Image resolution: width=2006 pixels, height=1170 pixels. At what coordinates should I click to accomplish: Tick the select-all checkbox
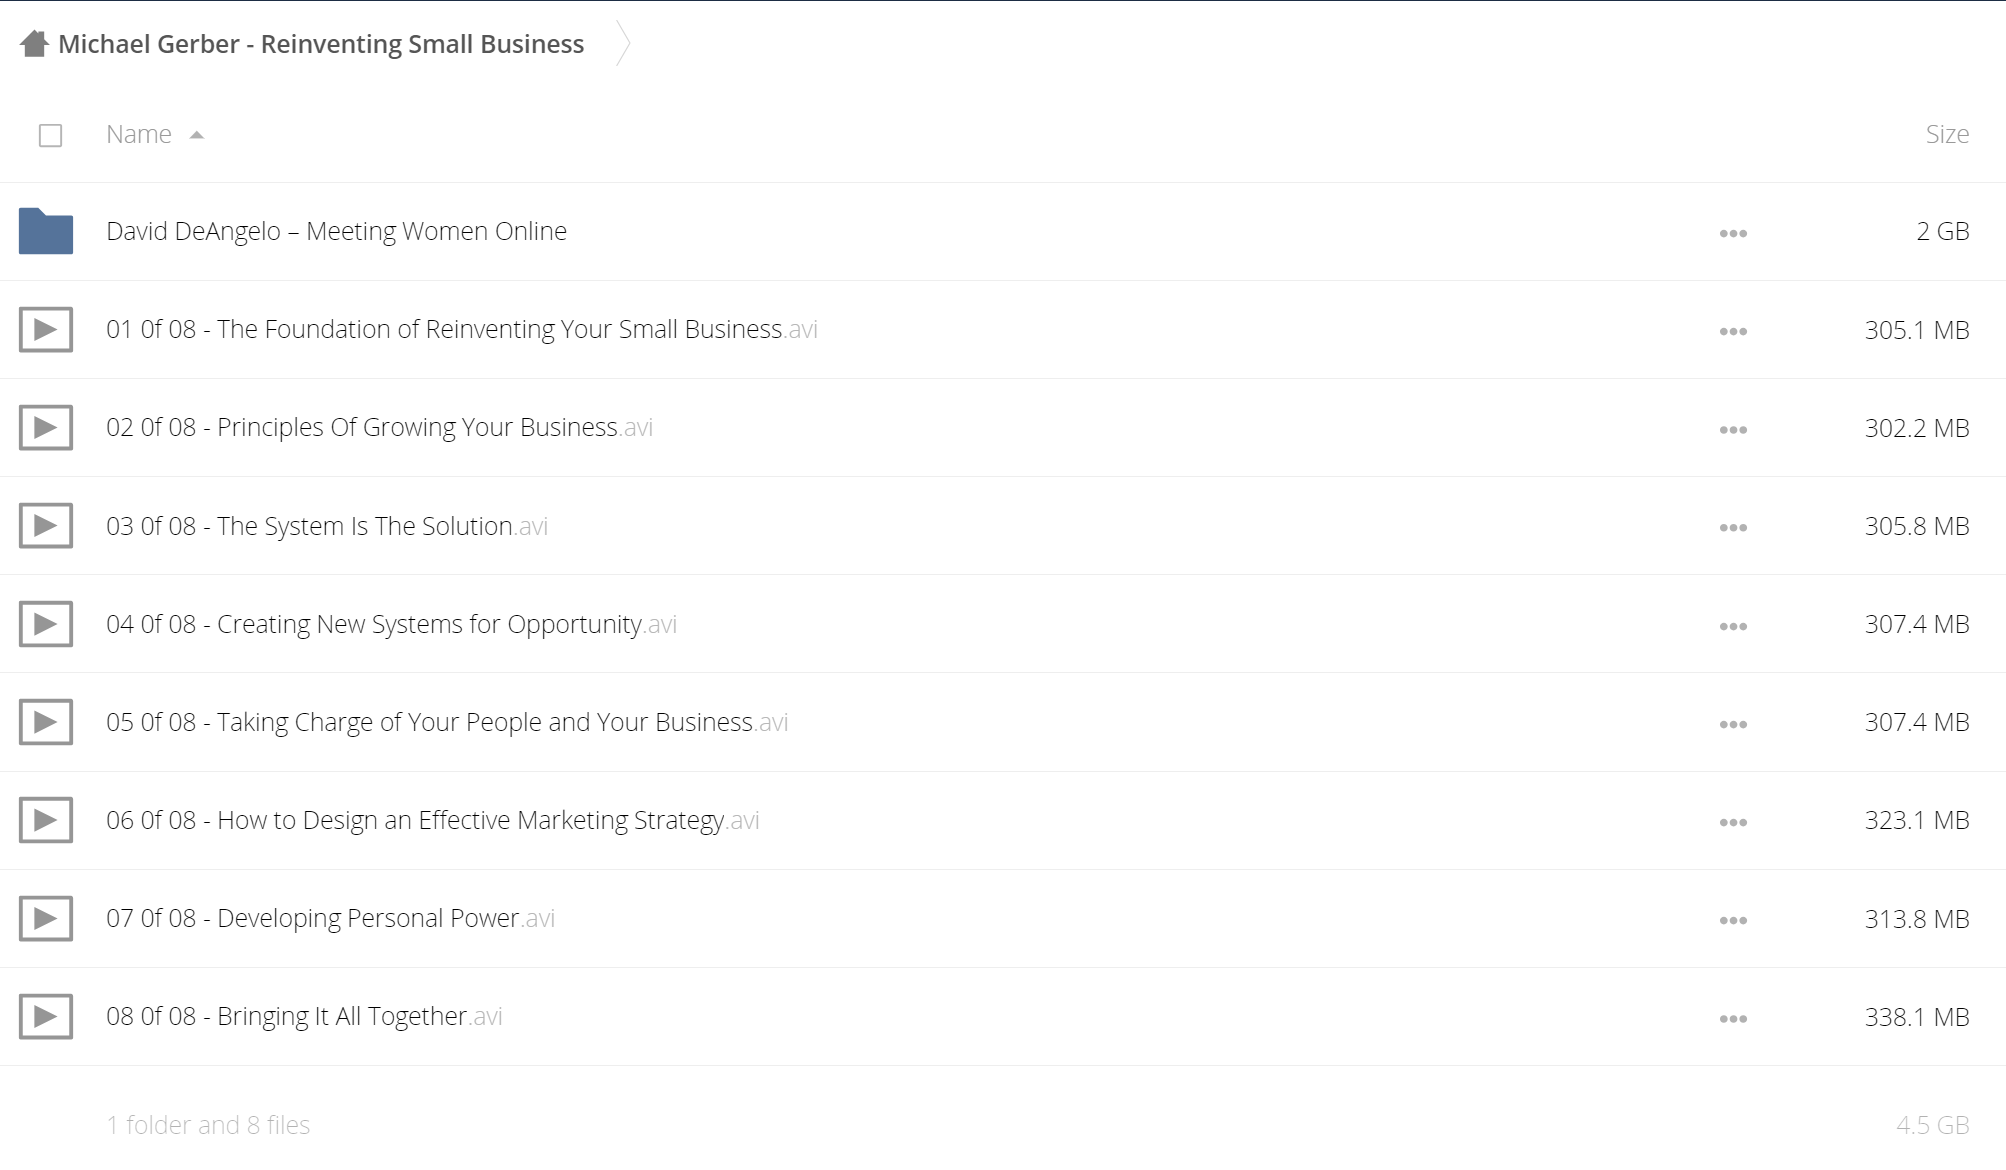[50, 135]
